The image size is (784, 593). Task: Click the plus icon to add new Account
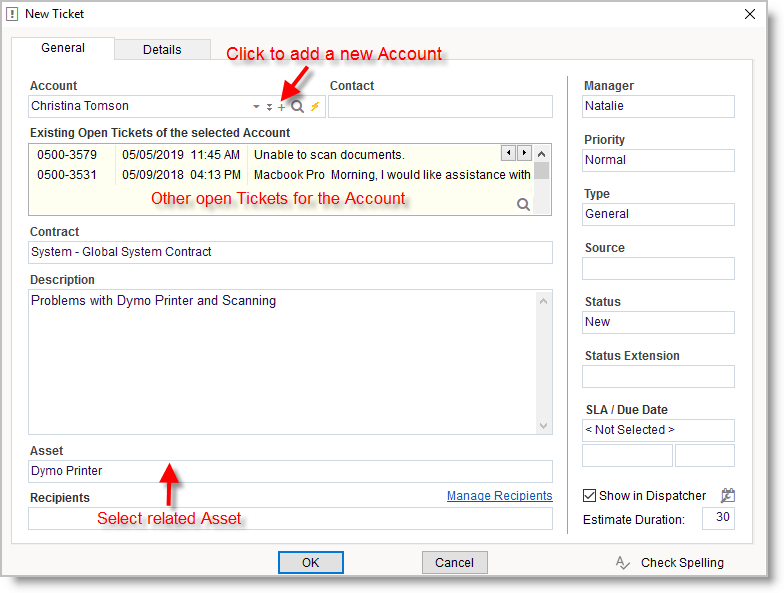coord(282,107)
